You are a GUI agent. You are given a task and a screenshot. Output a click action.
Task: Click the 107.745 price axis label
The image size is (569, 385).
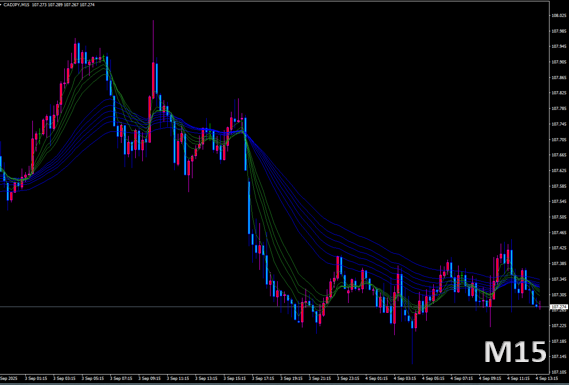click(x=559, y=124)
